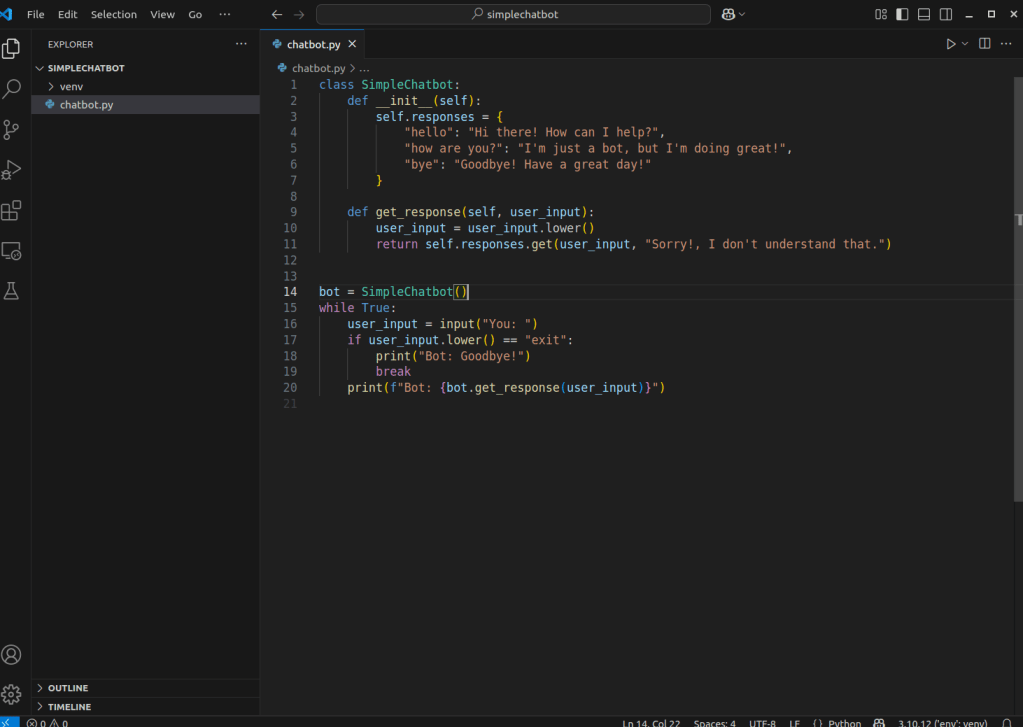The image size is (1023, 727).
Task: Open the Manage gear menu
Action: click(x=12, y=694)
